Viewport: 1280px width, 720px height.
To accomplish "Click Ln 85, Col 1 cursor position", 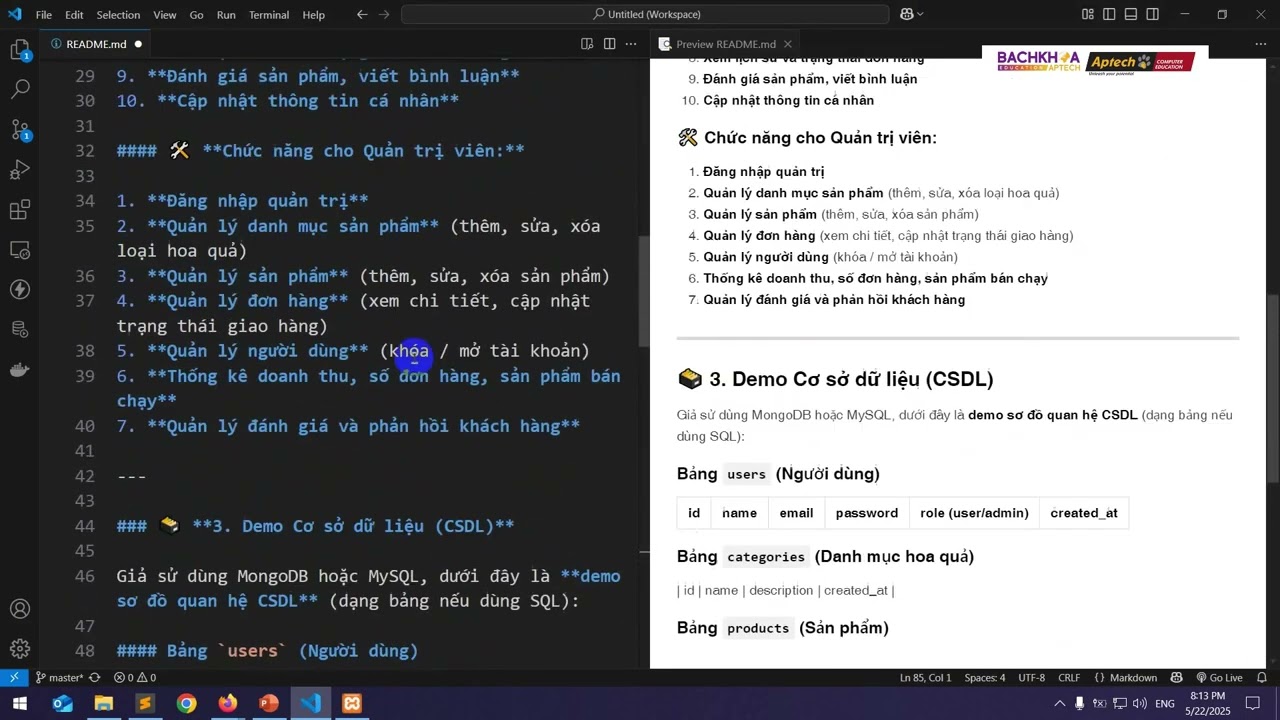I will (x=926, y=677).
